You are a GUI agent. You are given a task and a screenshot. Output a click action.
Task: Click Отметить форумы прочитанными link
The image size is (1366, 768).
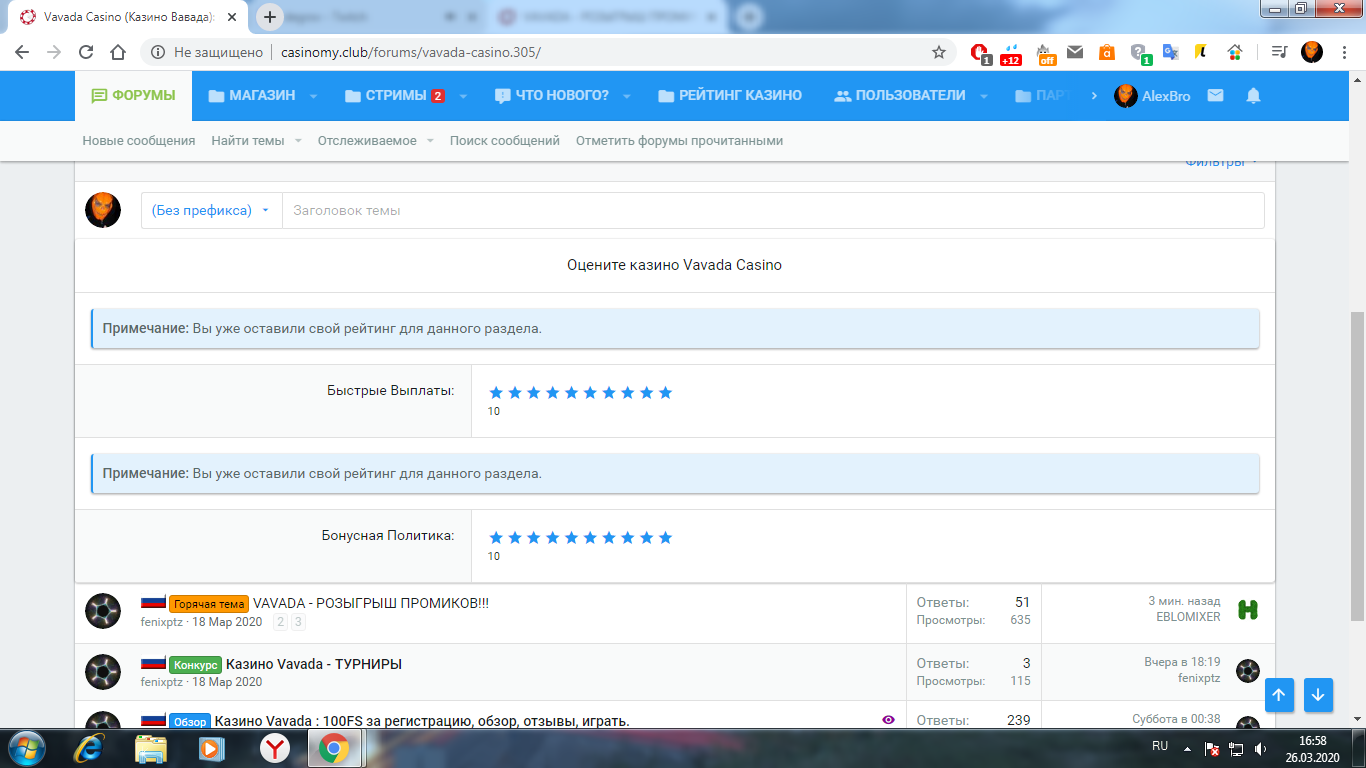pos(679,141)
